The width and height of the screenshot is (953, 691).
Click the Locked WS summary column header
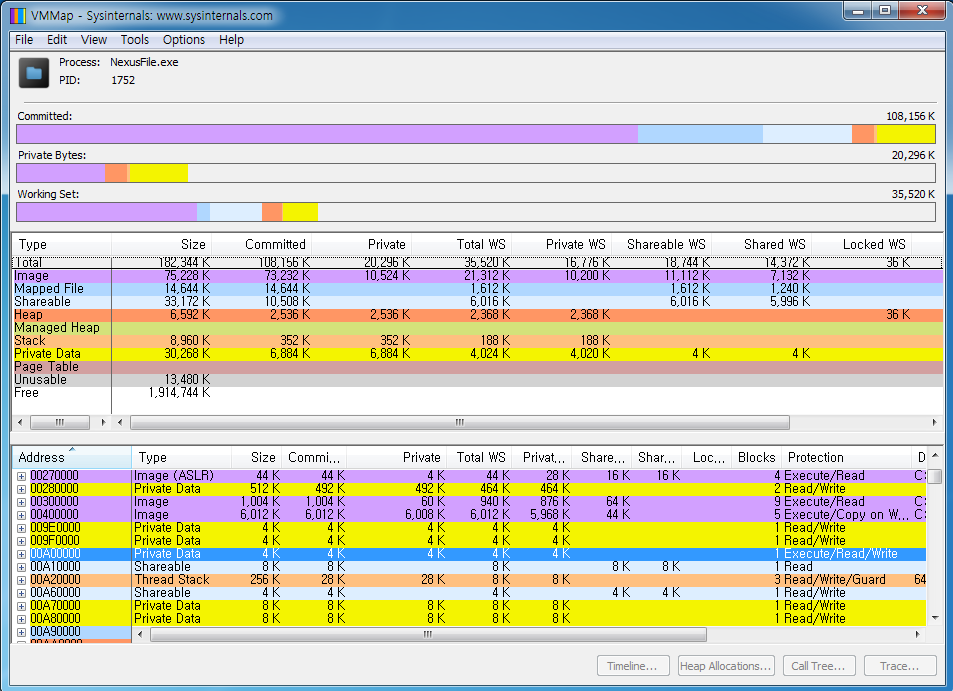[x=862, y=244]
